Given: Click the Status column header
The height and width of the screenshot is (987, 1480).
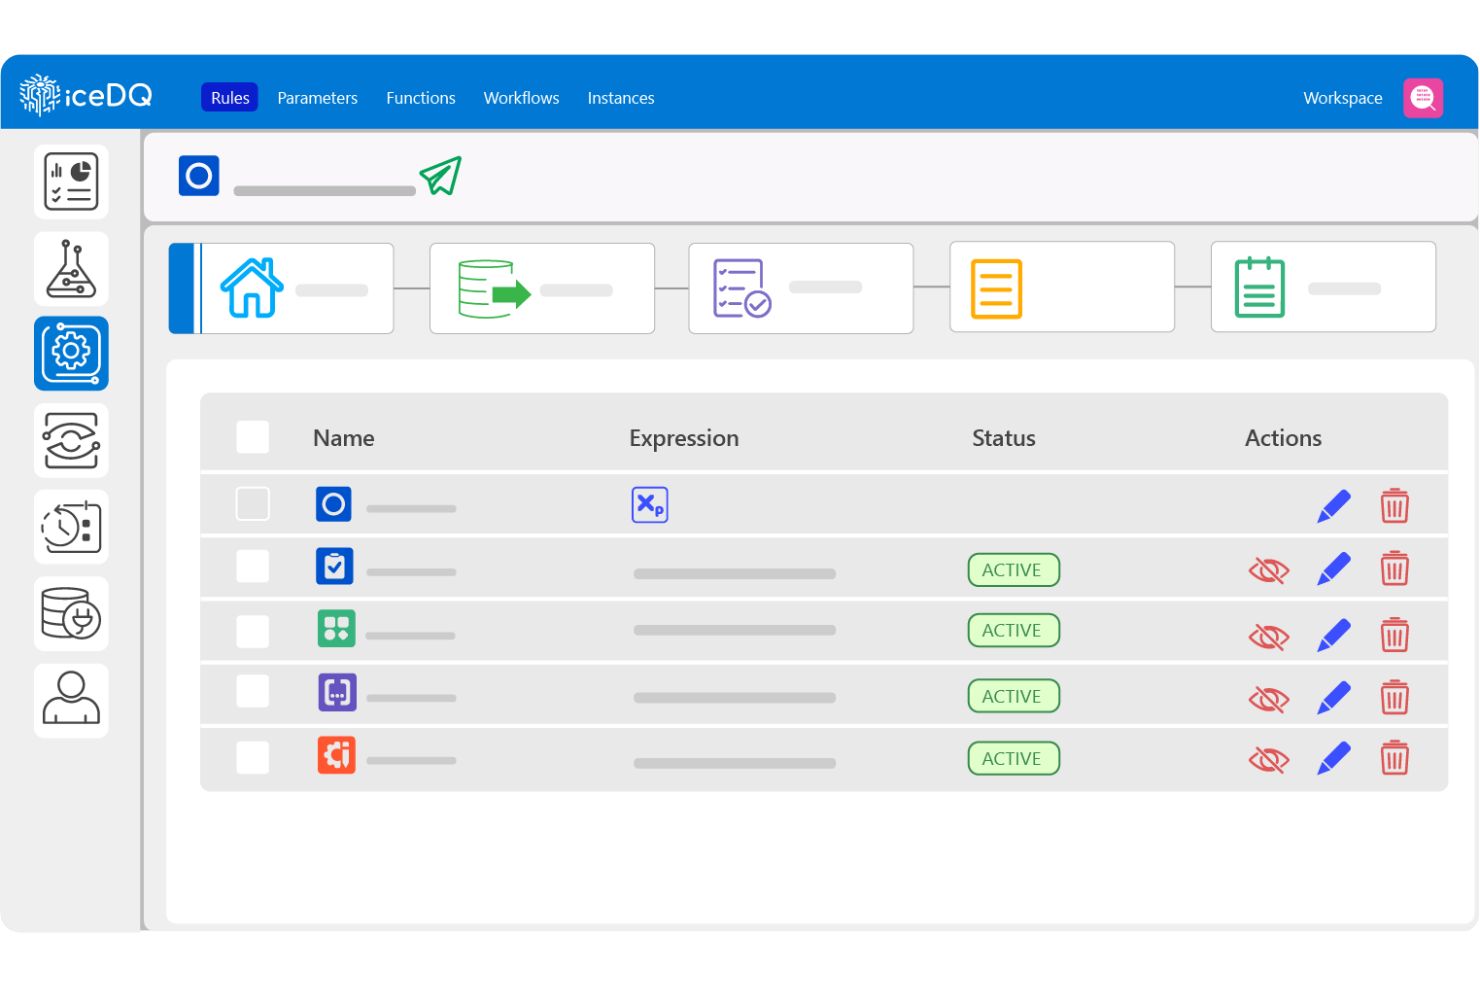Looking at the screenshot, I should pos(1004,438).
